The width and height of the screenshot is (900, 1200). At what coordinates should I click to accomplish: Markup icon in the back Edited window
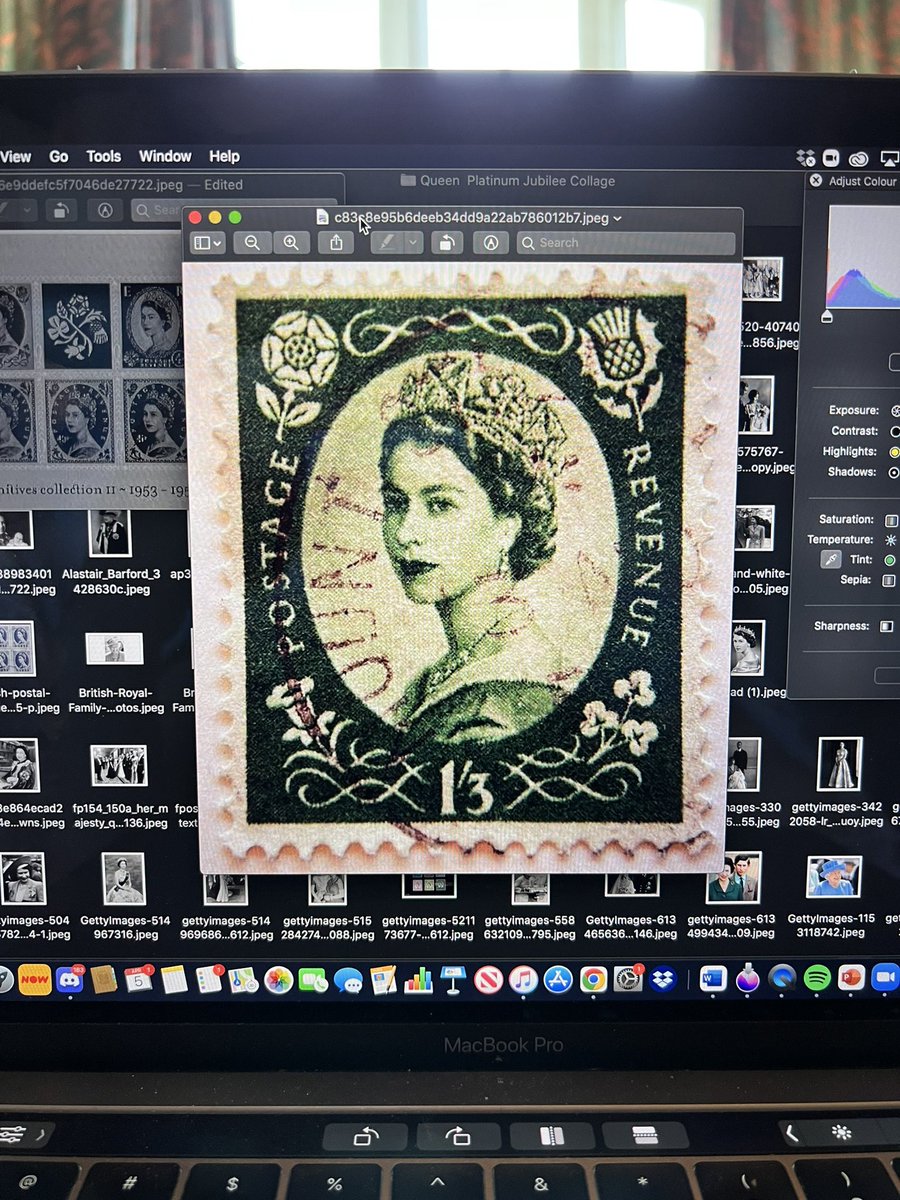coord(104,210)
